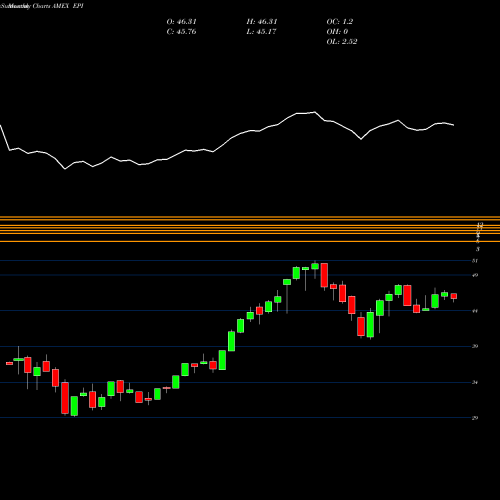500x500 pixels.
Task: Click the price axis label '49'
Action: click(475, 275)
